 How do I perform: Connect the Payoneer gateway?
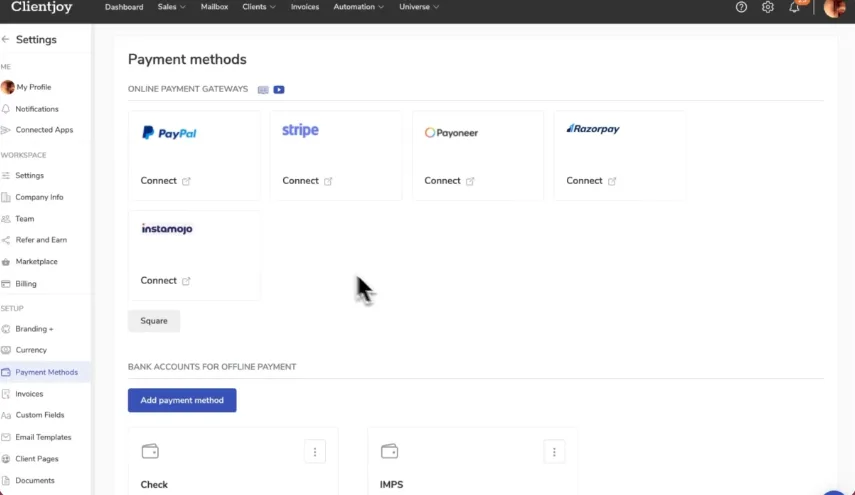442,180
